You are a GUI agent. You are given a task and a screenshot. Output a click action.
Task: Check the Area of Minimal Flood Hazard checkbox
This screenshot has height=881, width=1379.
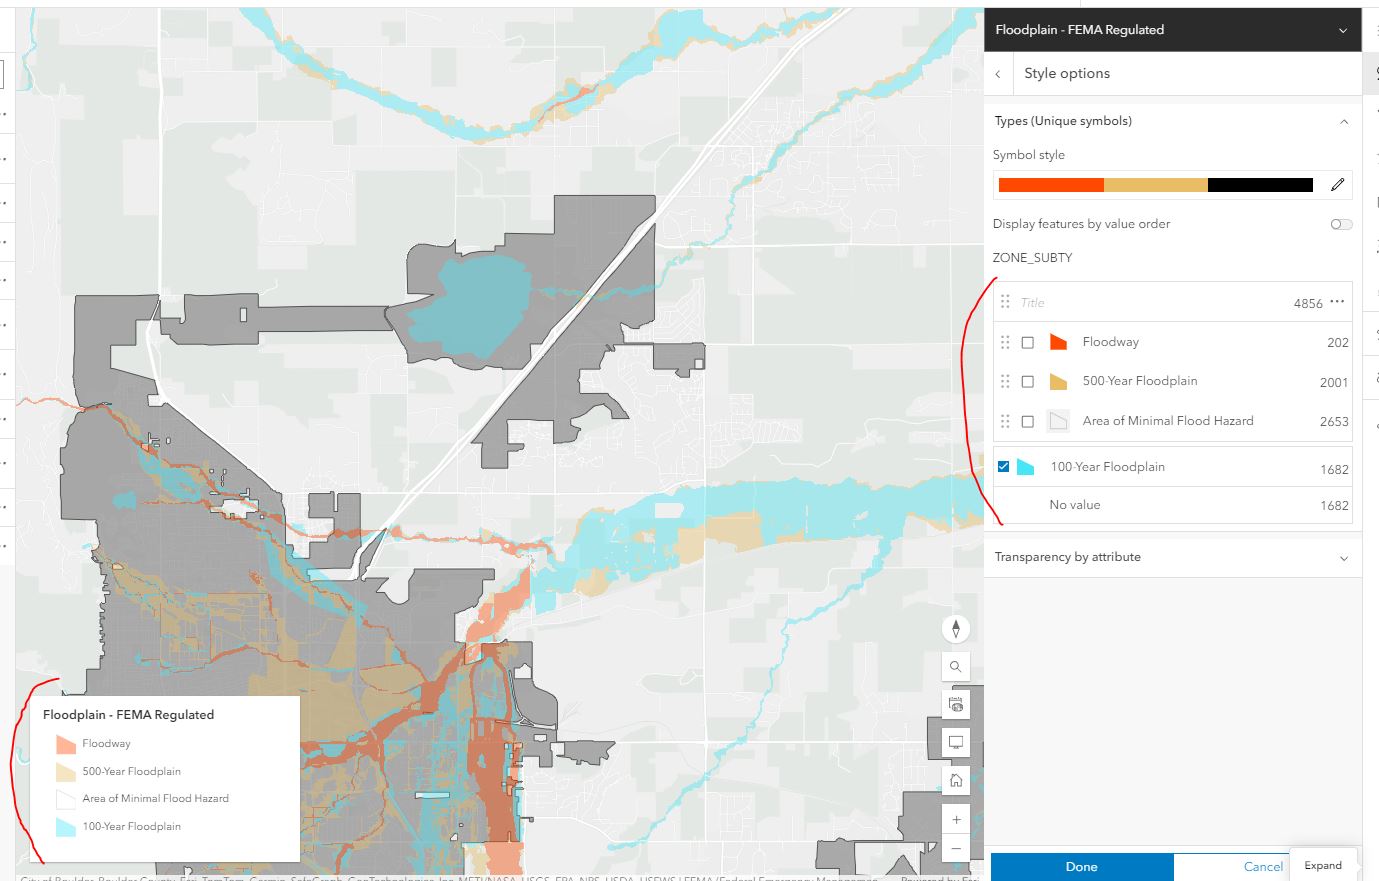[x=1030, y=420]
